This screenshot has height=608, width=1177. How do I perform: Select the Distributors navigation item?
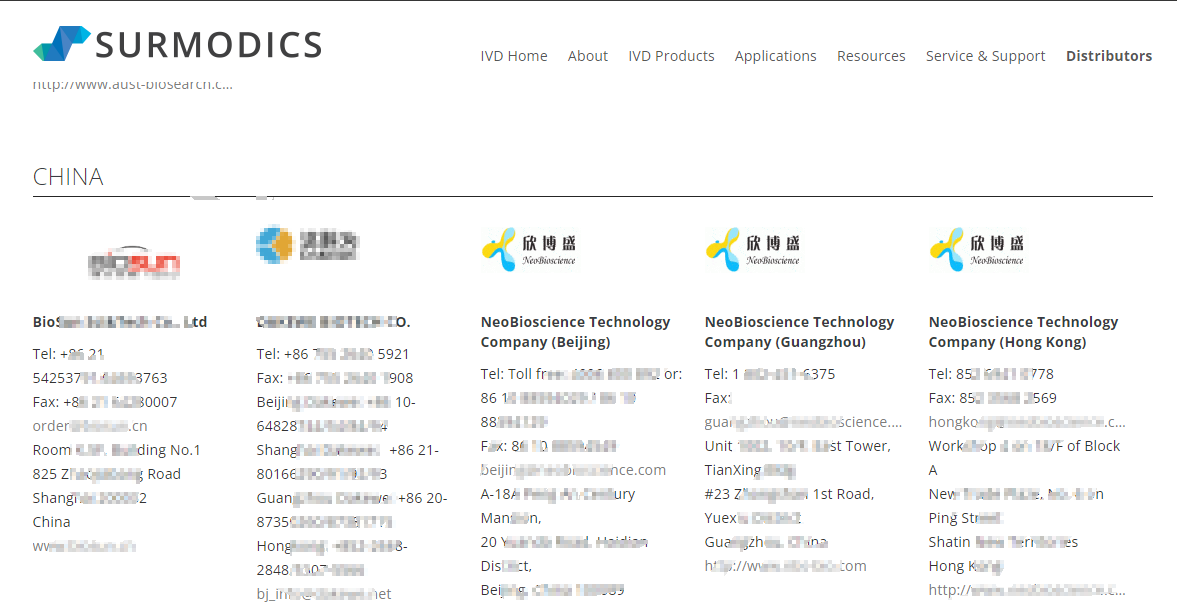(1109, 56)
